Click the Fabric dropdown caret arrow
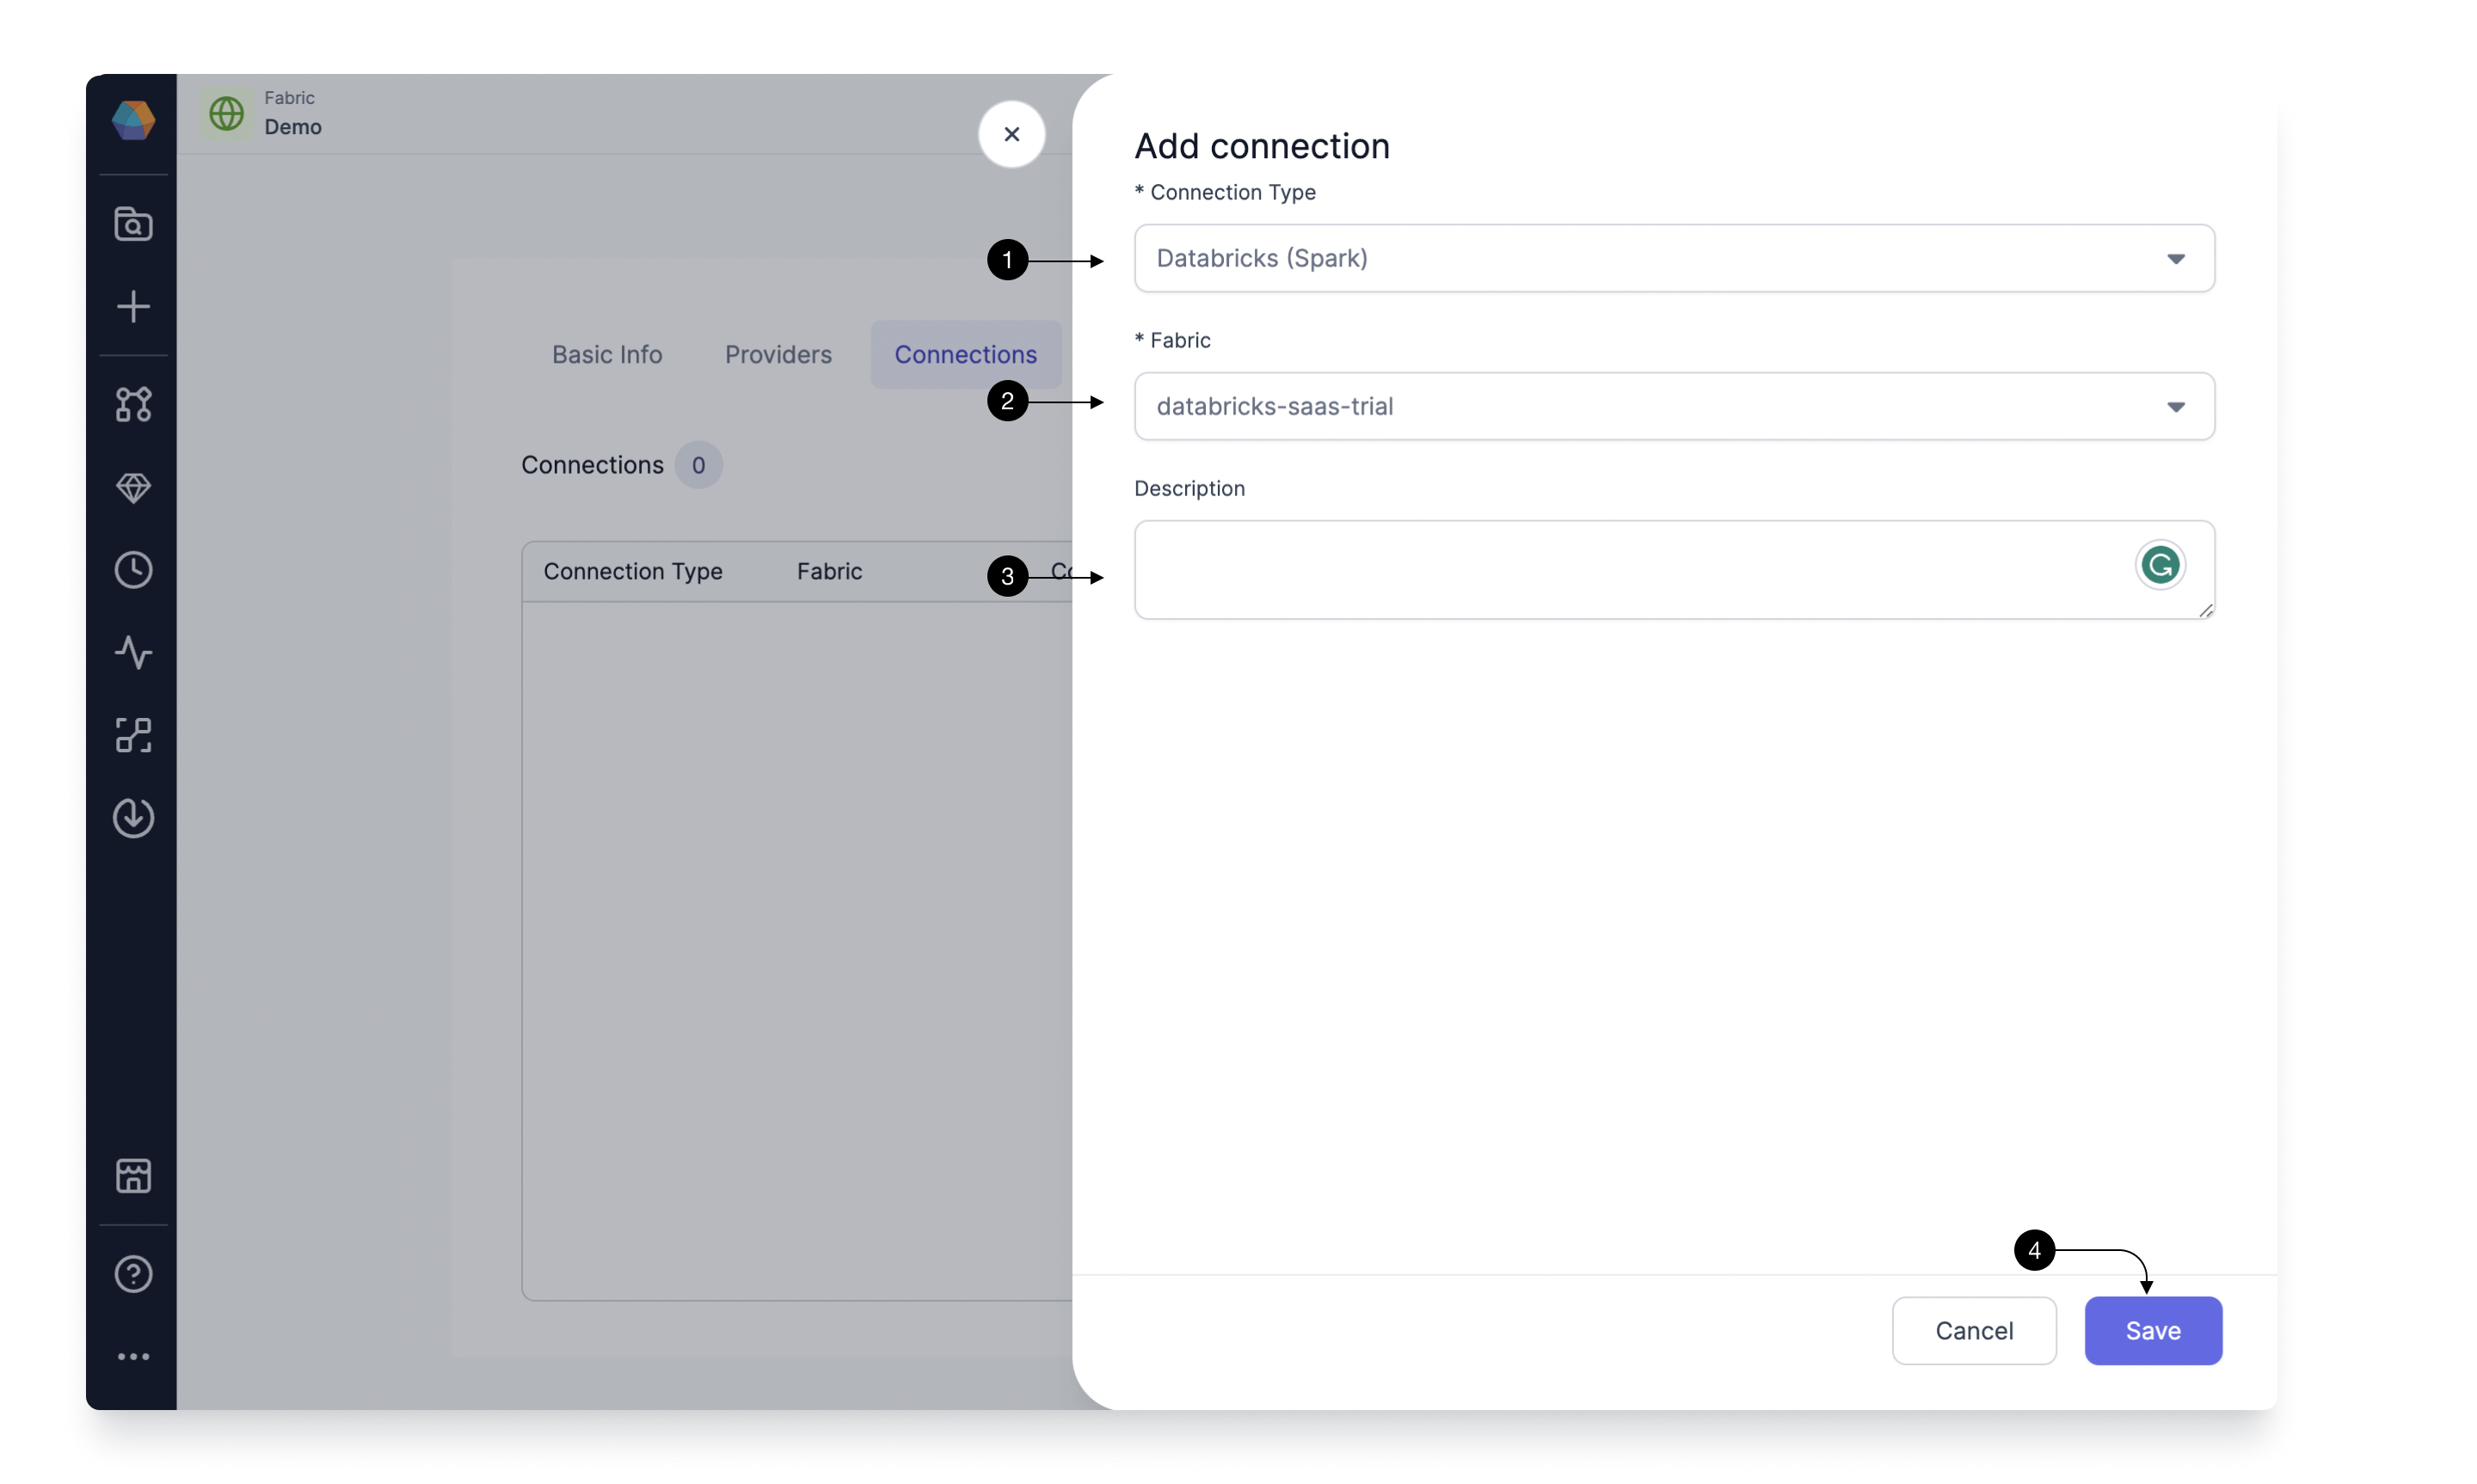 click(2175, 407)
